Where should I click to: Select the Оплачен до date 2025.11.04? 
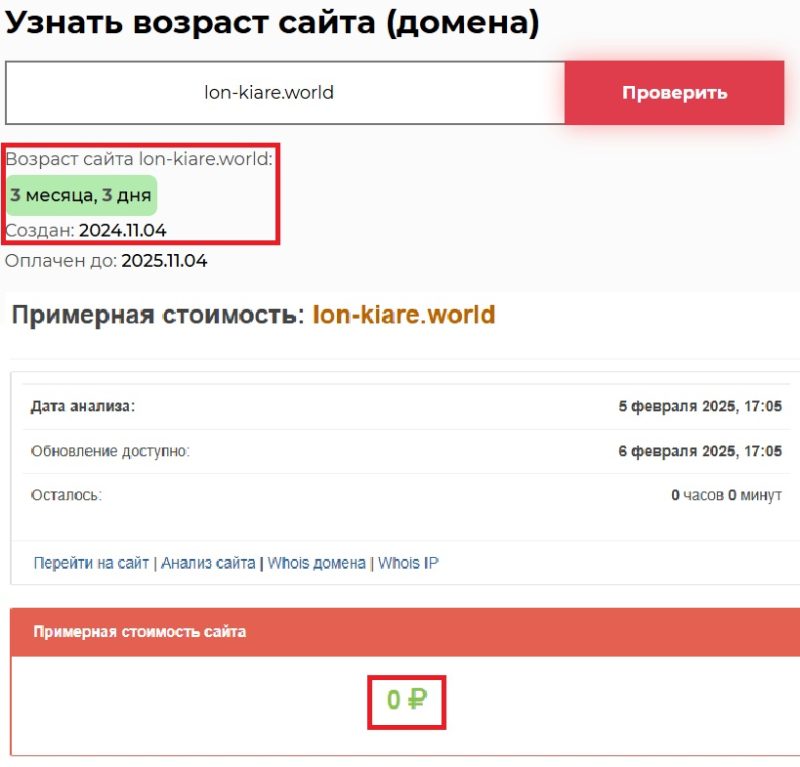[x=164, y=261]
